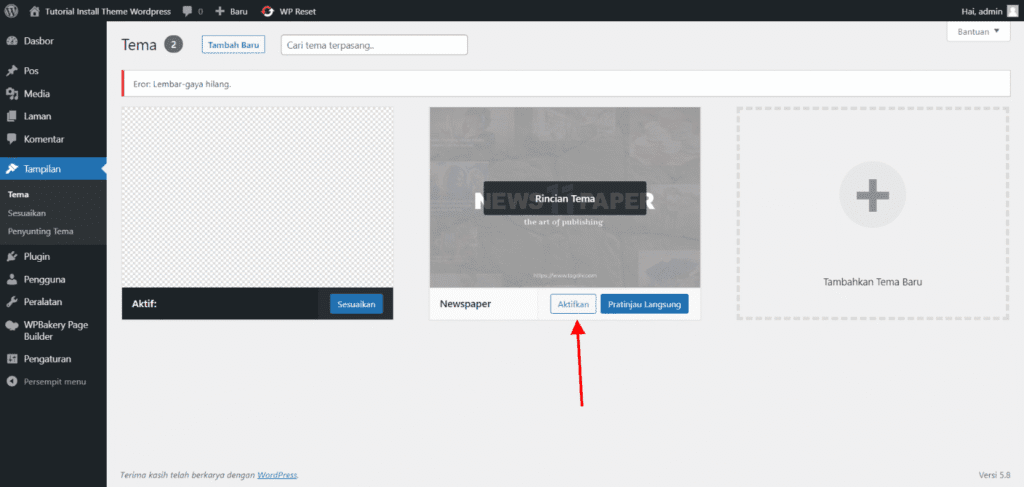Click the home icon beside the site title
Image resolution: width=1024 pixels, height=487 pixels.
pyautogui.click(x=35, y=11)
